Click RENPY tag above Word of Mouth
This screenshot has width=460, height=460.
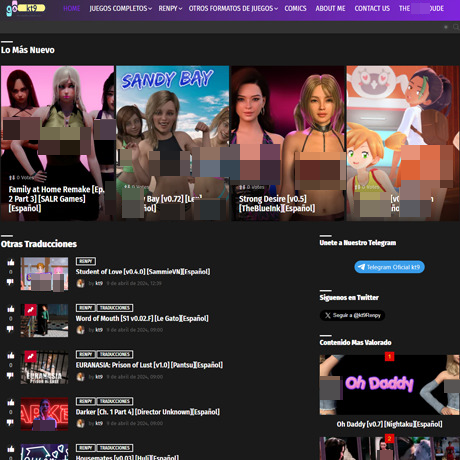86,308
